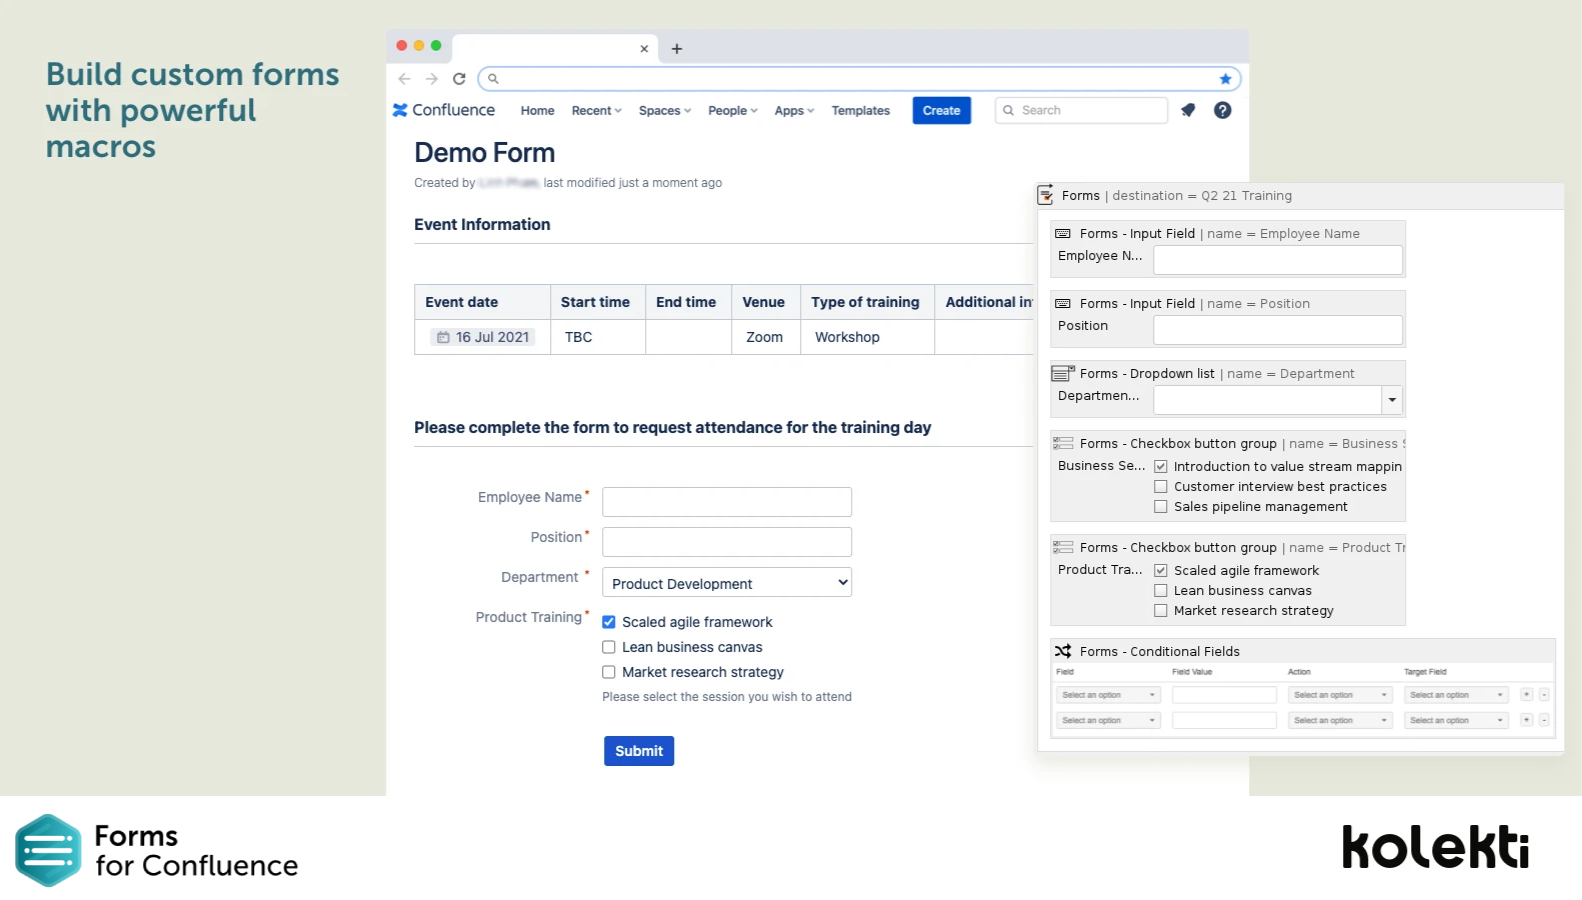The width and height of the screenshot is (1582, 900).
Task: Open the Spaces menu
Action: [x=665, y=111]
